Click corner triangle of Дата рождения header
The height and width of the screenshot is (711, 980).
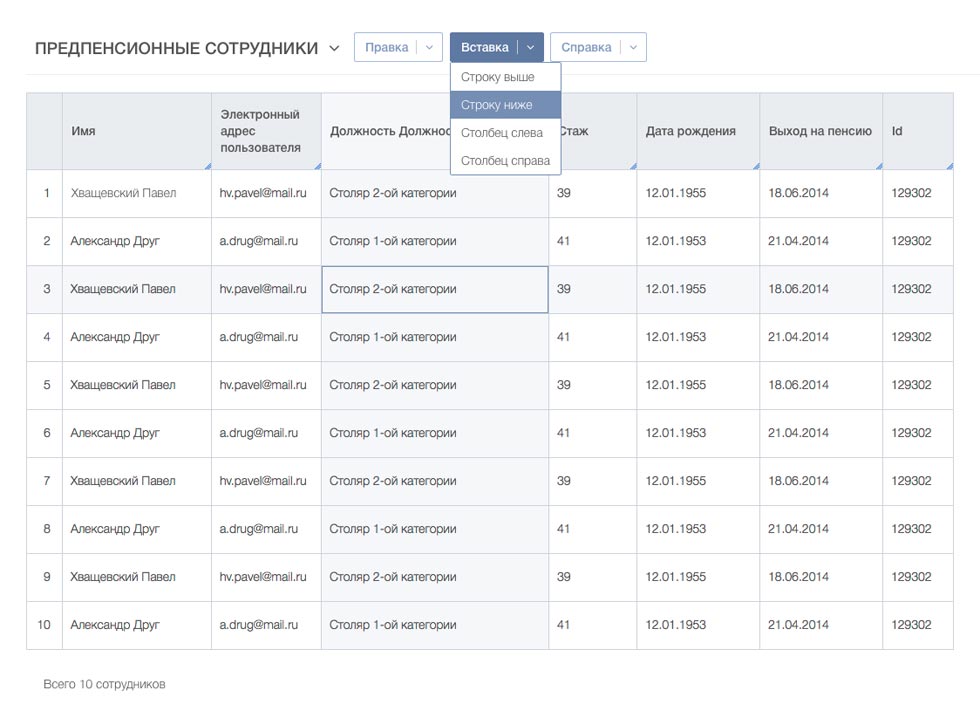[x=755, y=165]
